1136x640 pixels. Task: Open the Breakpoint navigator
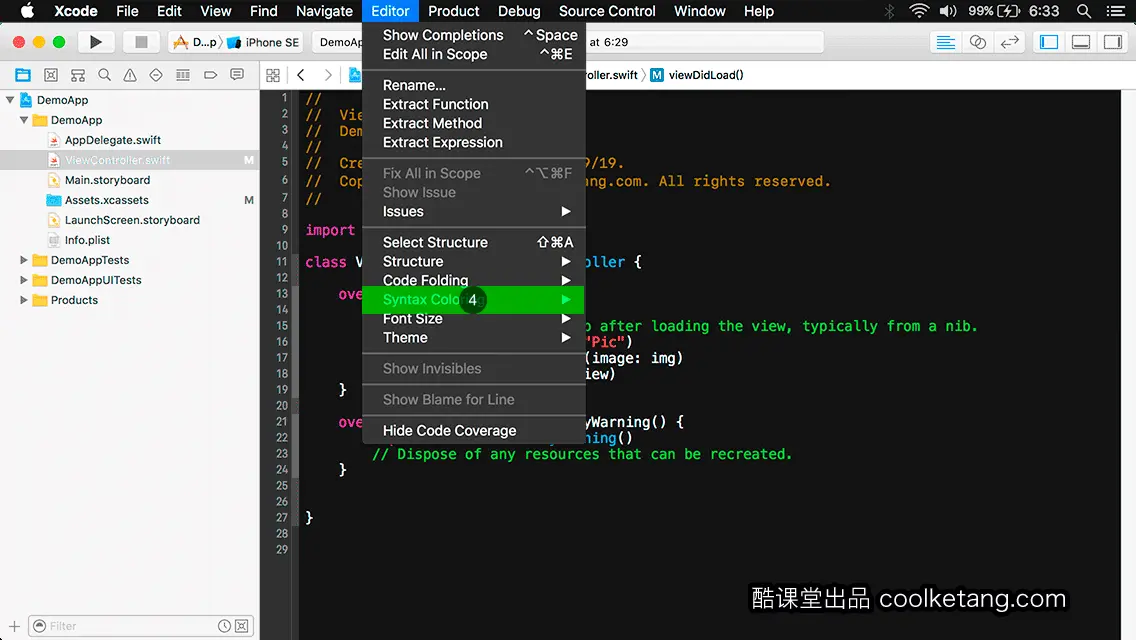pyautogui.click(x=210, y=75)
